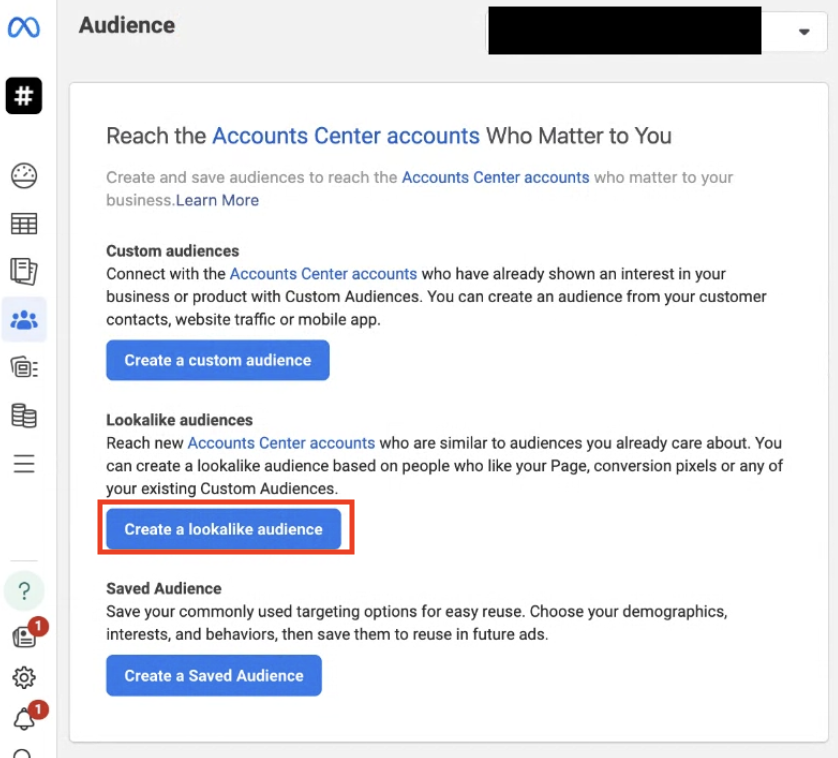Click the Meta logo in the sidebar
The height and width of the screenshot is (758, 838).
(x=24, y=28)
